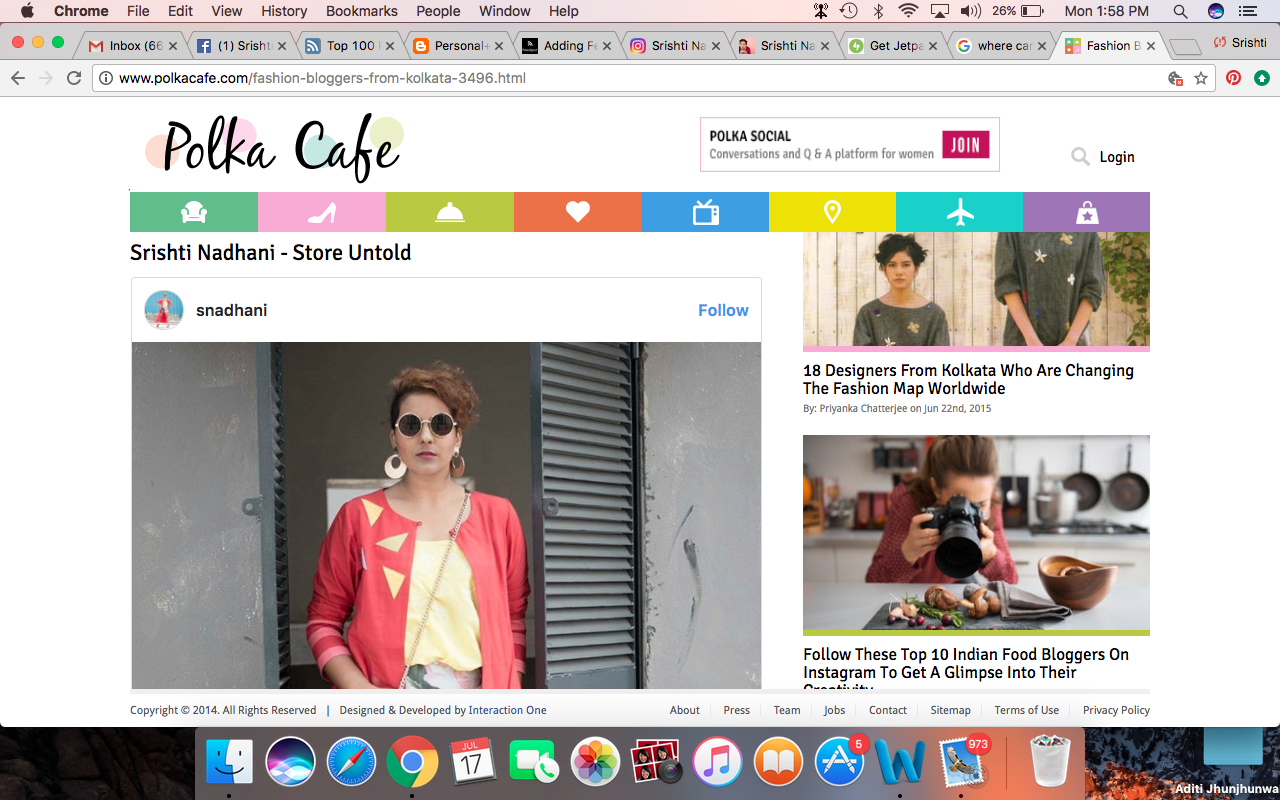1280x800 pixels.
Task: Select the food cloche category icon
Action: [x=449, y=212]
